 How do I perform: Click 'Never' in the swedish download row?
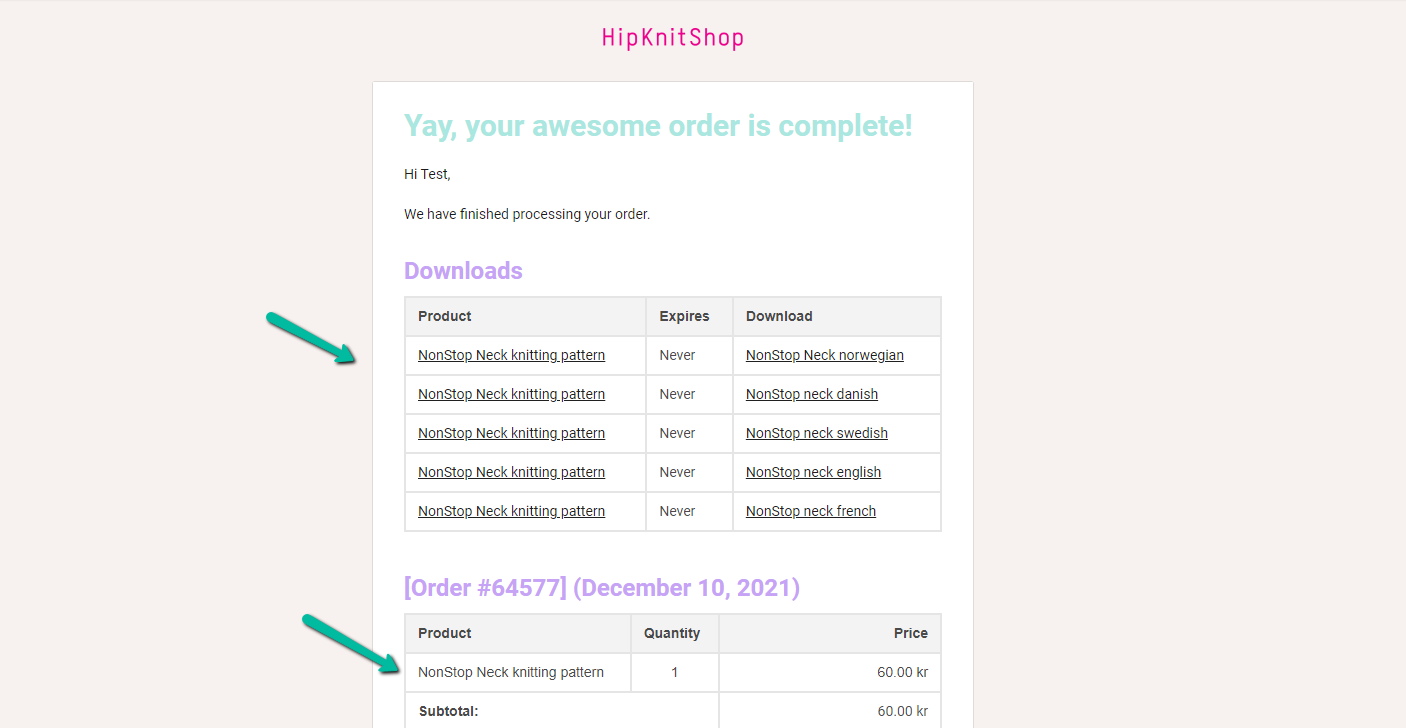pyautogui.click(x=677, y=433)
